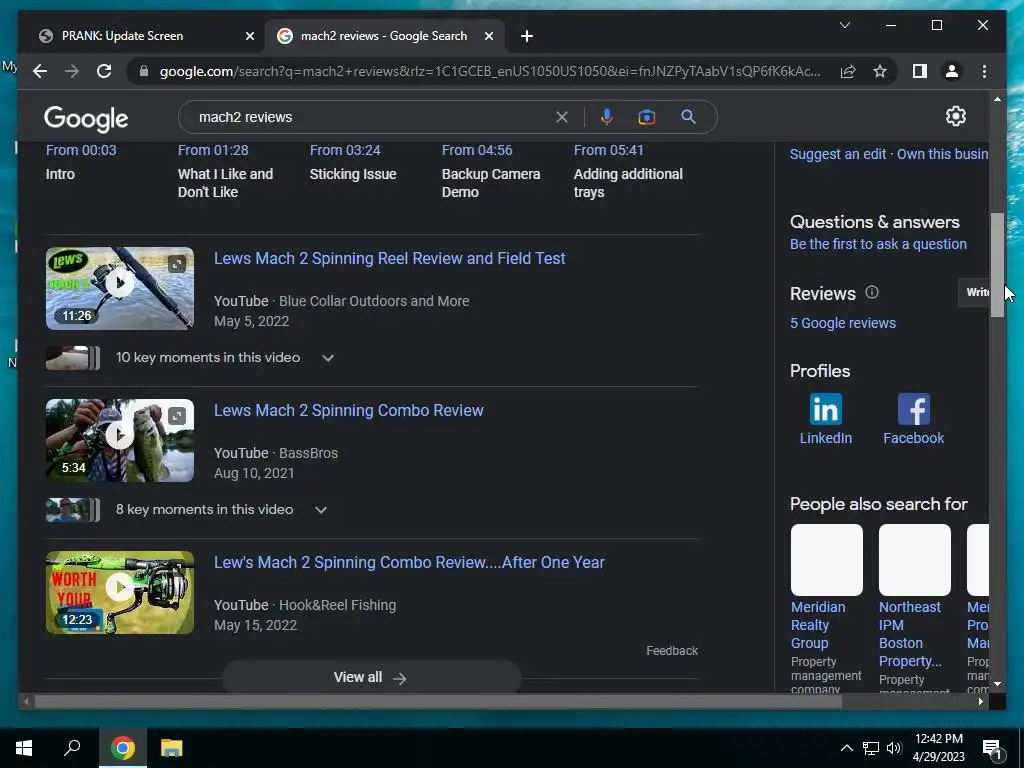Open 5 Google reviews link
Image resolution: width=1024 pixels, height=768 pixels.
point(842,323)
